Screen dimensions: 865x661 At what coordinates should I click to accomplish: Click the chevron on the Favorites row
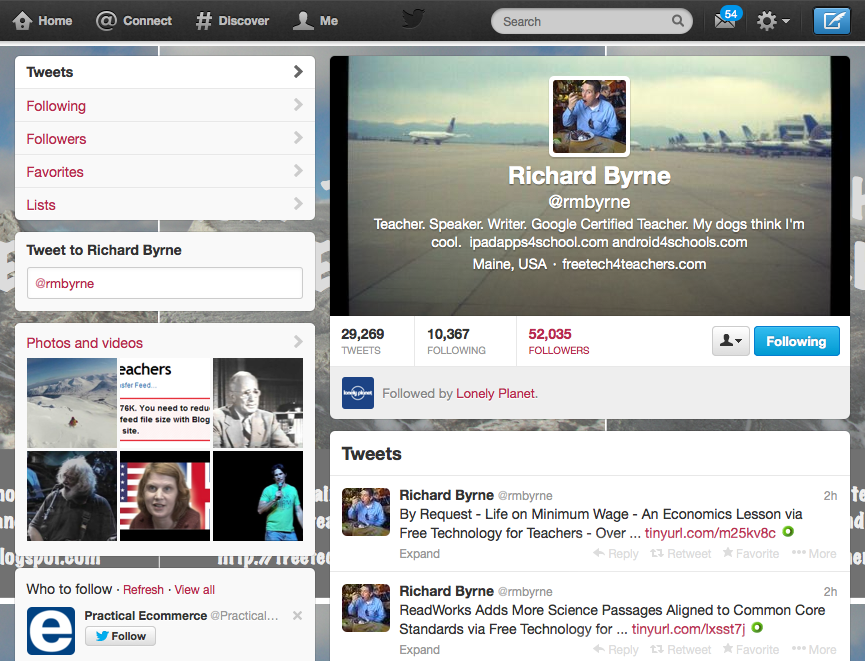tap(298, 170)
